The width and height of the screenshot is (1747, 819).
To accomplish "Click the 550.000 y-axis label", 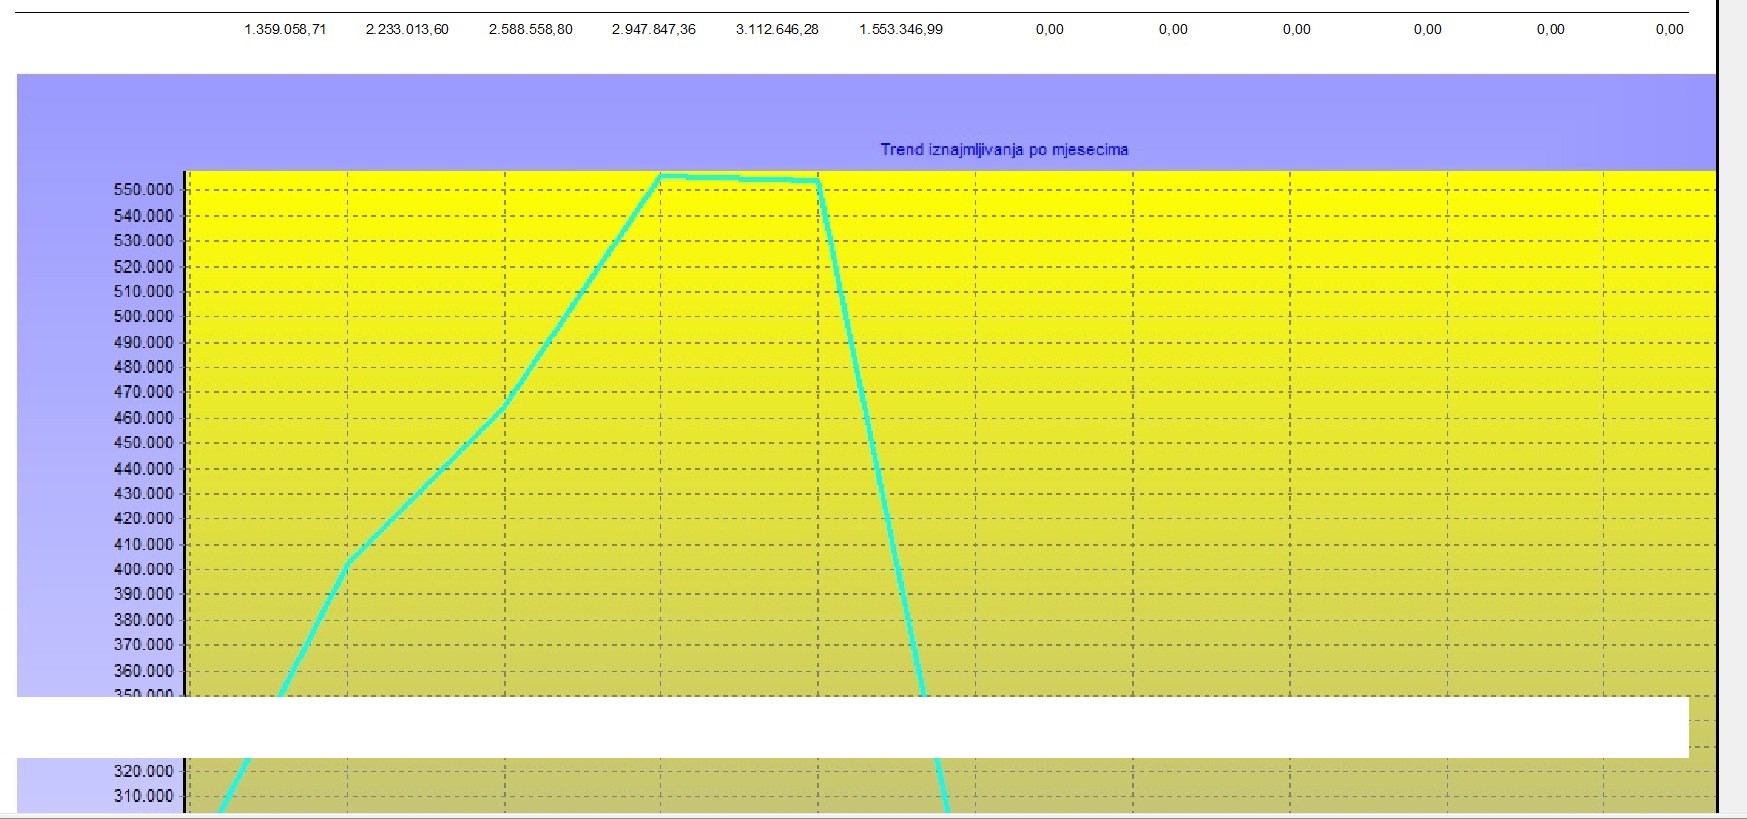I will pos(143,190).
